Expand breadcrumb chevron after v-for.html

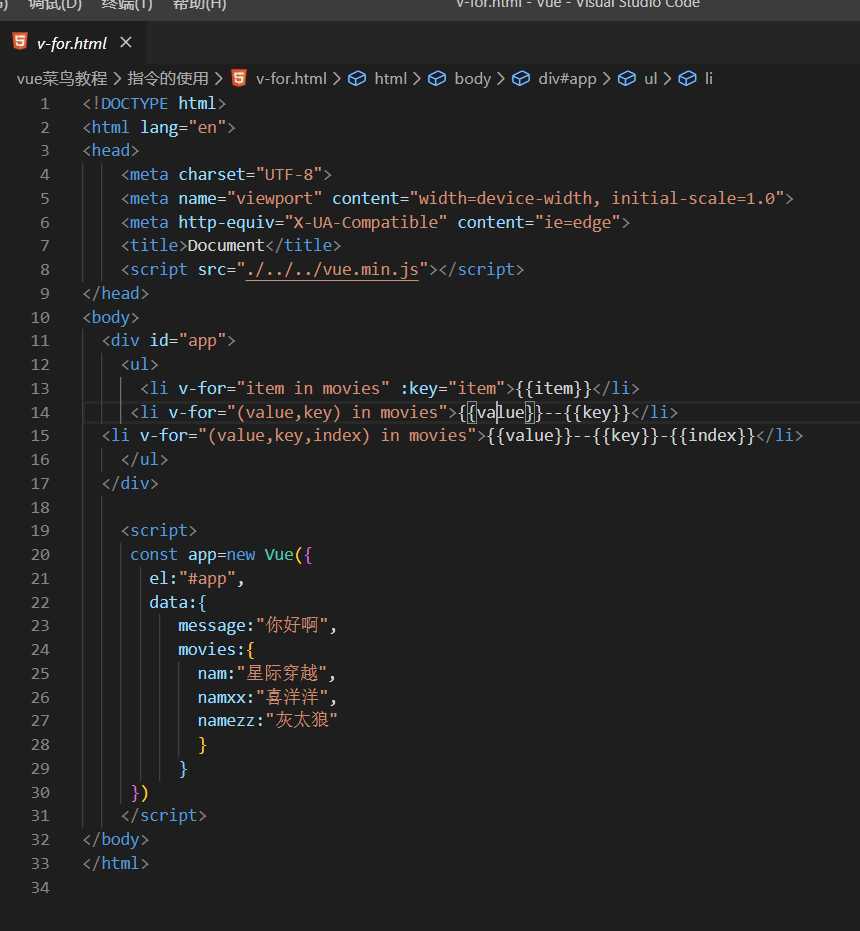tap(337, 78)
